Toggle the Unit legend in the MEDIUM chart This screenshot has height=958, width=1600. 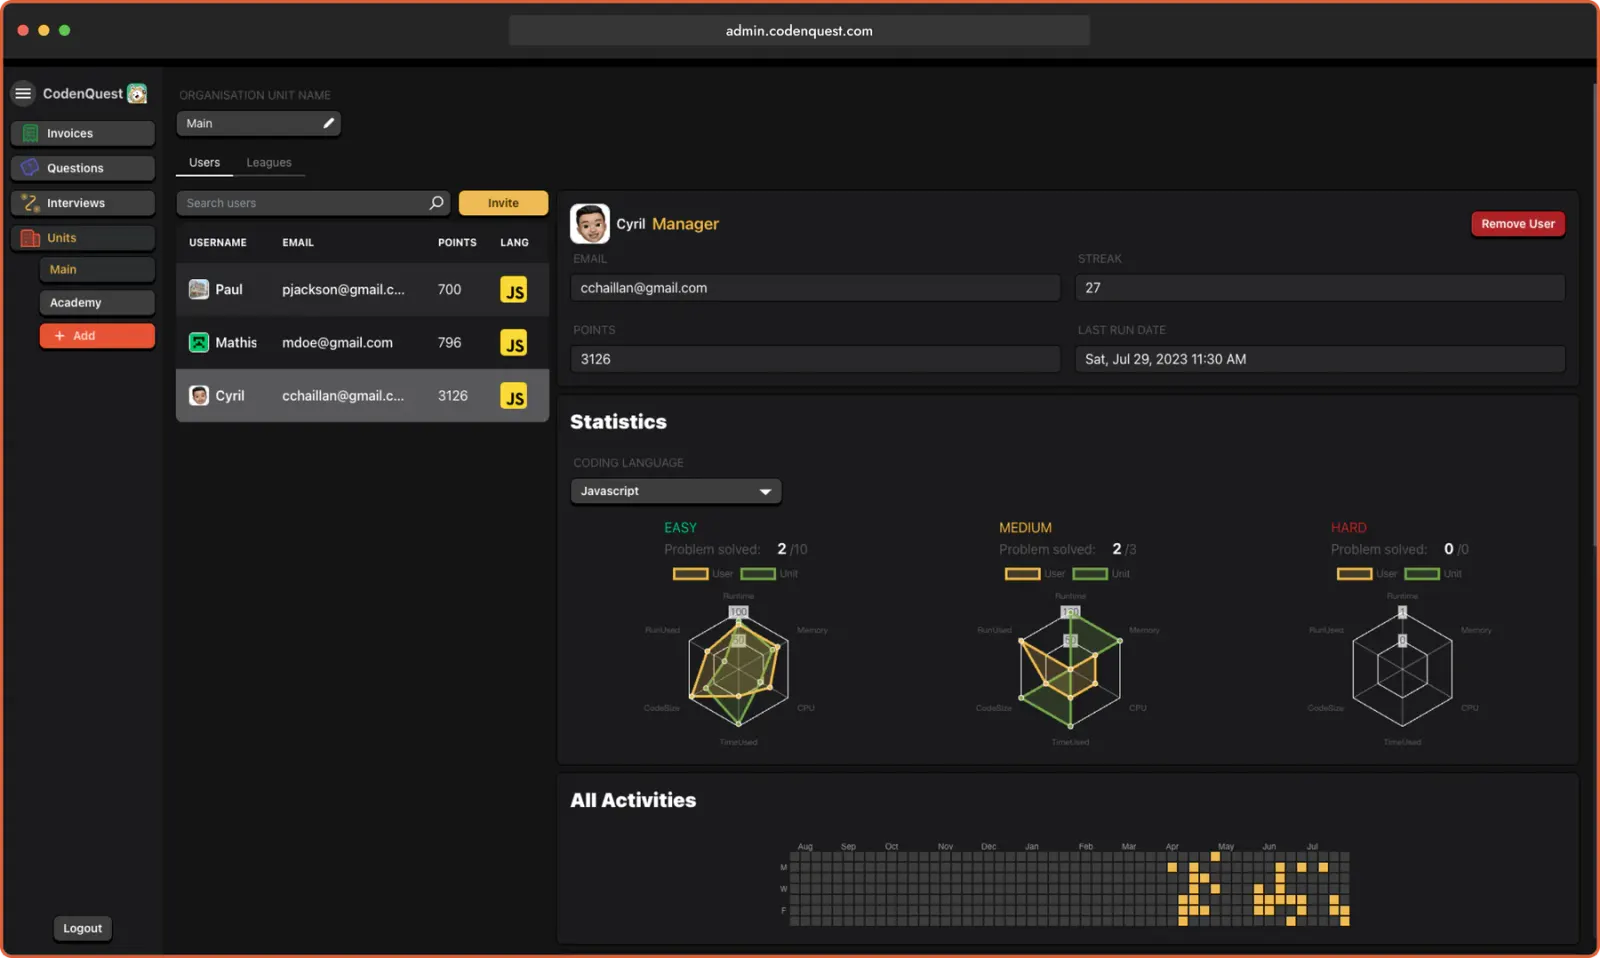(x=1101, y=573)
